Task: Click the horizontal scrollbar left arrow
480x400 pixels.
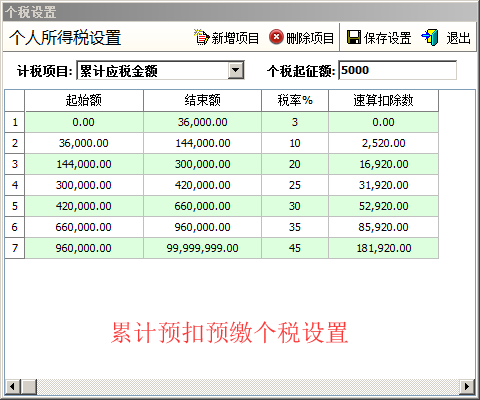Action: point(12,387)
